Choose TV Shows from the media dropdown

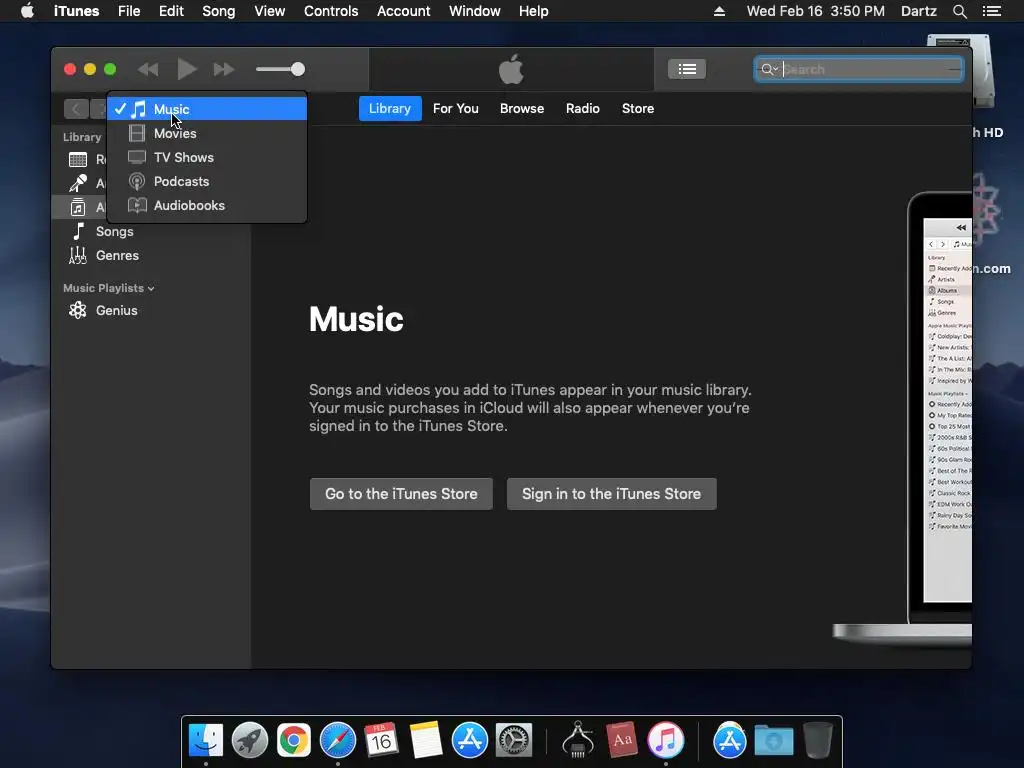(x=207, y=157)
